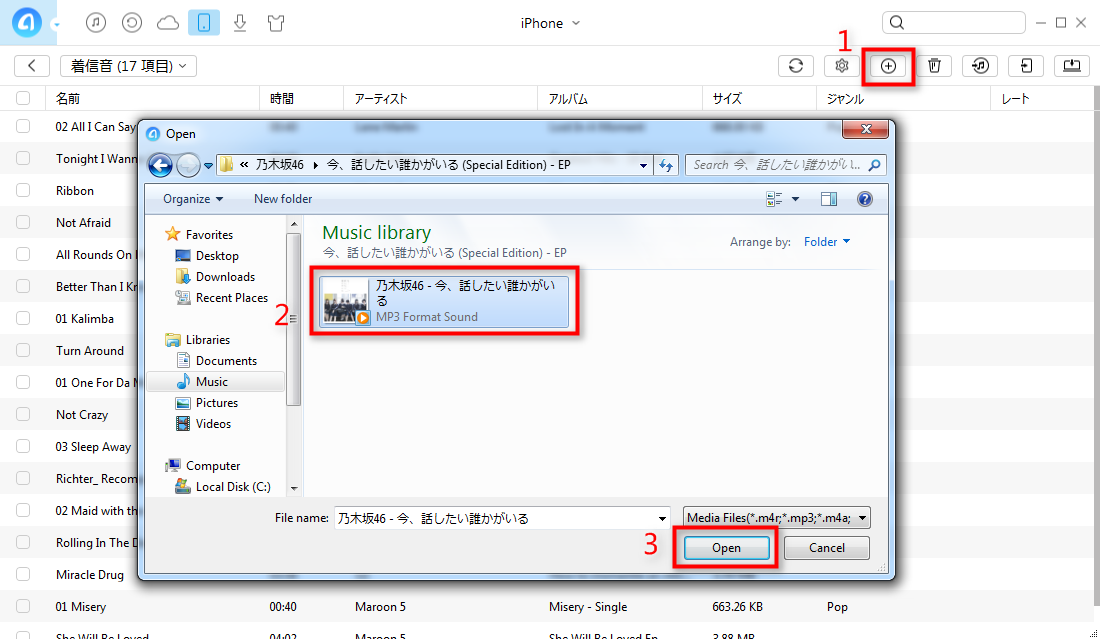
Task: Open the music library icon in top toolbar
Action: (96, 22)
